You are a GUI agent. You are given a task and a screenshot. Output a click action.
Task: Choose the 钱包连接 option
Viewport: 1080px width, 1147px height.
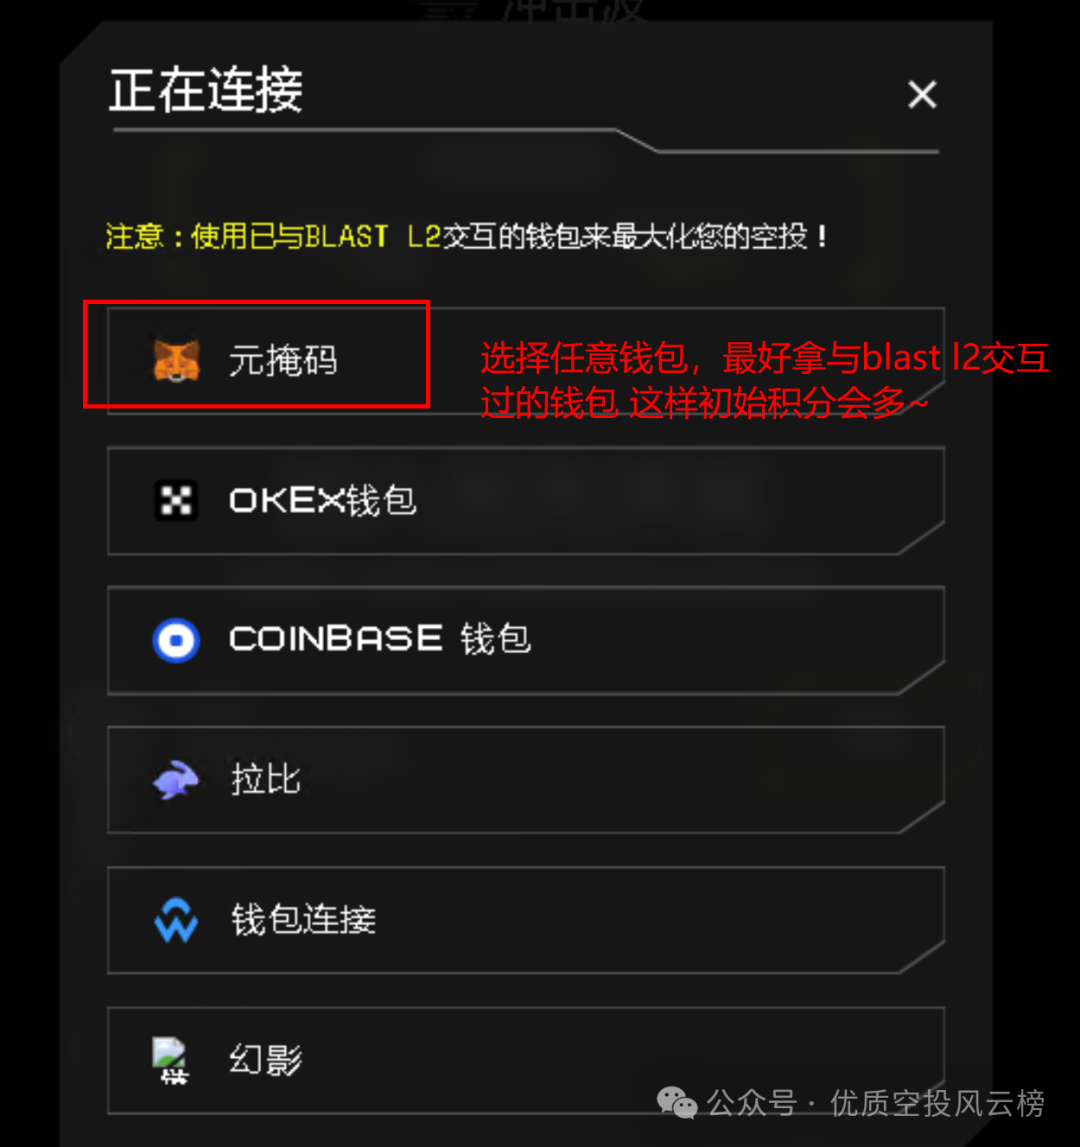point(526,920)
